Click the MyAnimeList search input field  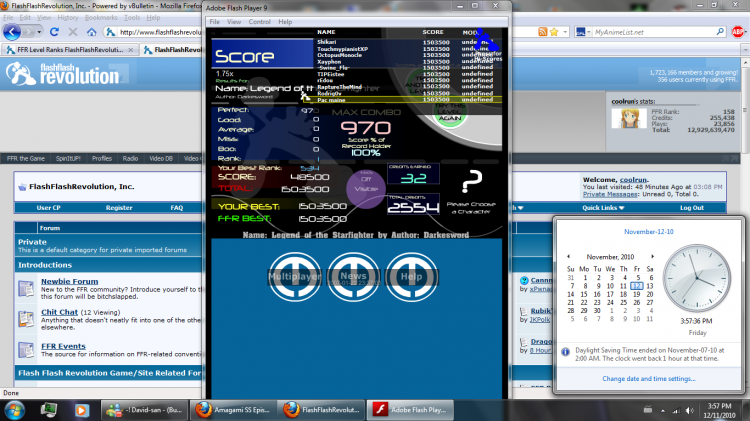pos(653,32)
